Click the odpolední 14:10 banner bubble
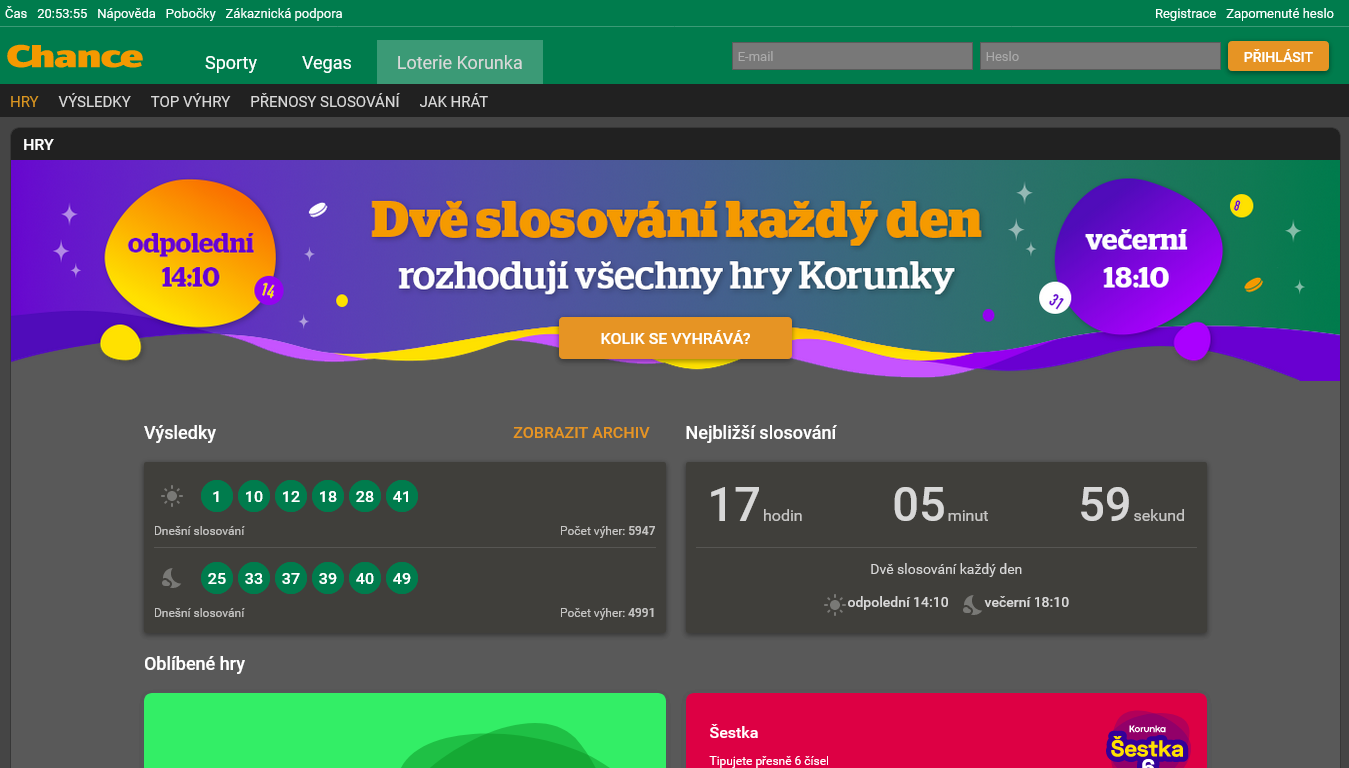Image resolution: width=1349 pixels, height=768 pixels. pyautogui.click(x=190, y=255)
